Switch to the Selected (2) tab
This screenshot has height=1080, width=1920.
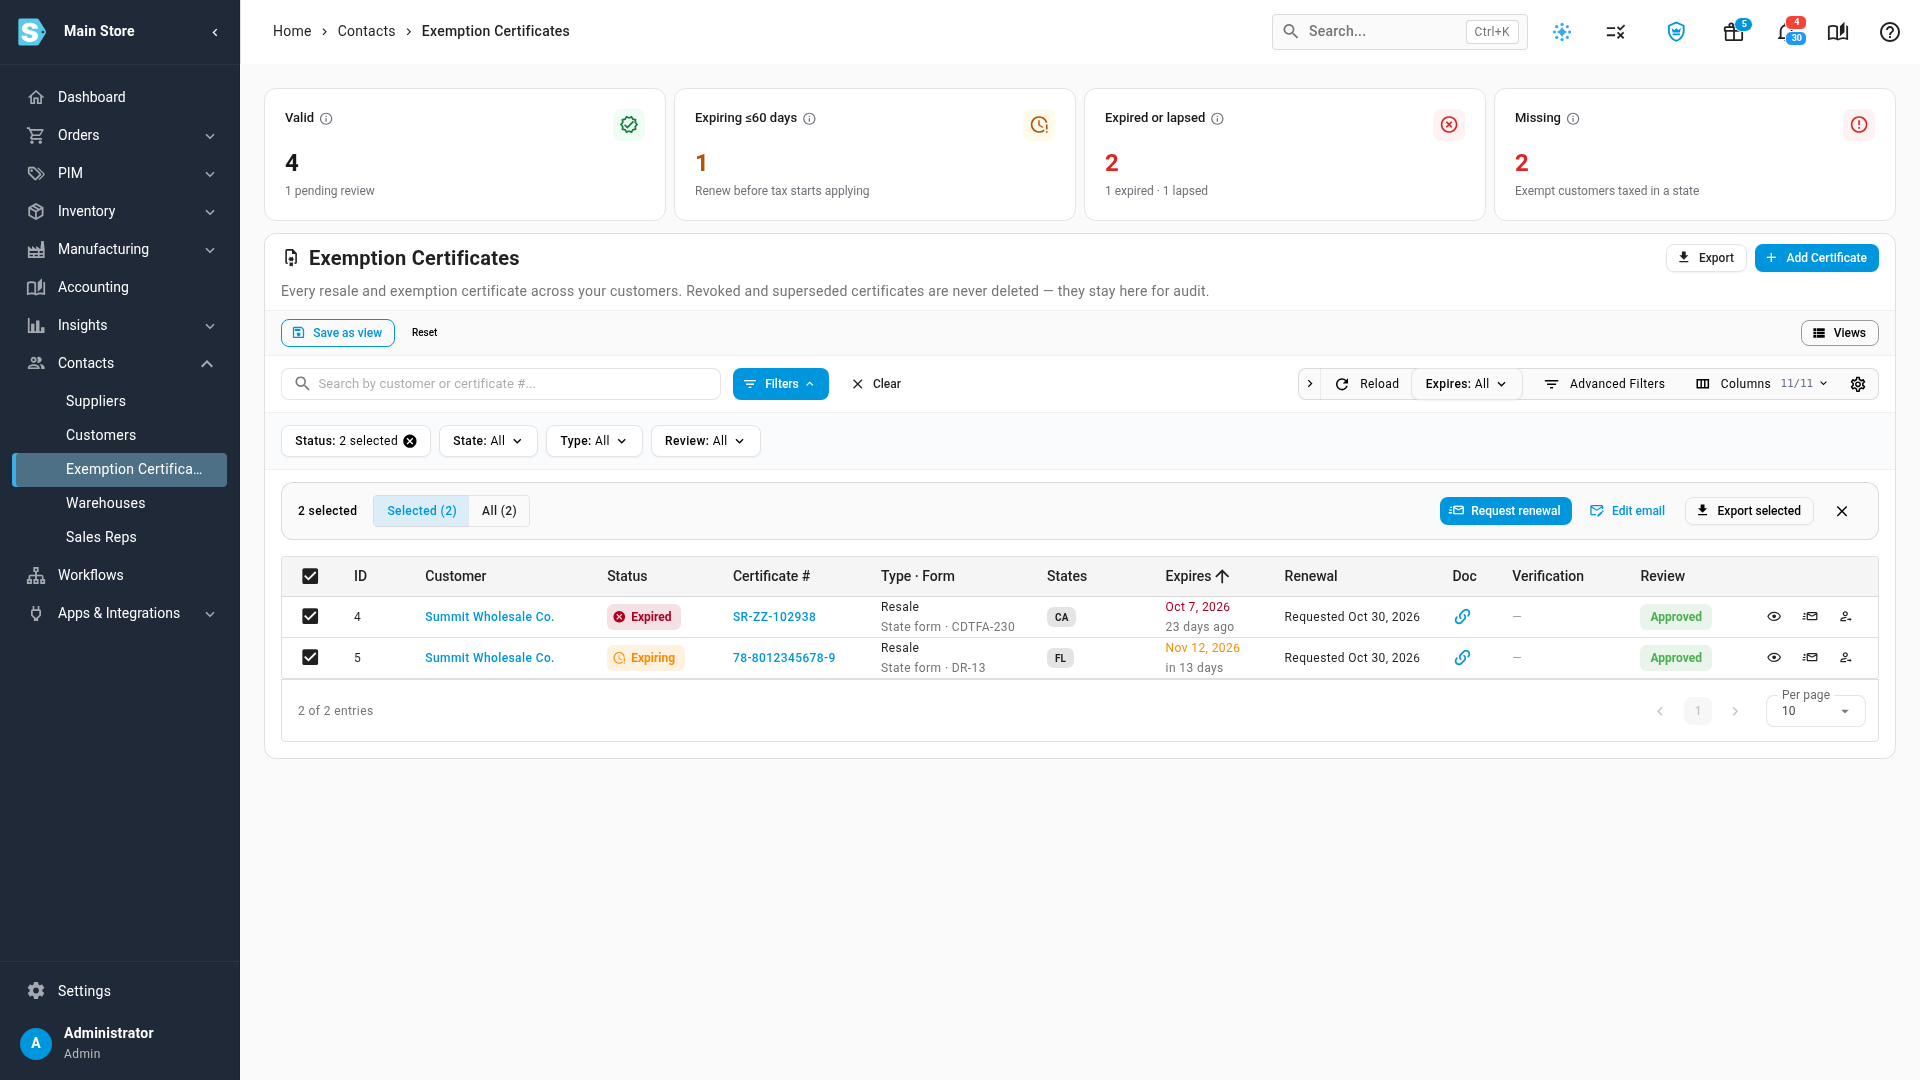click(421, 511)
